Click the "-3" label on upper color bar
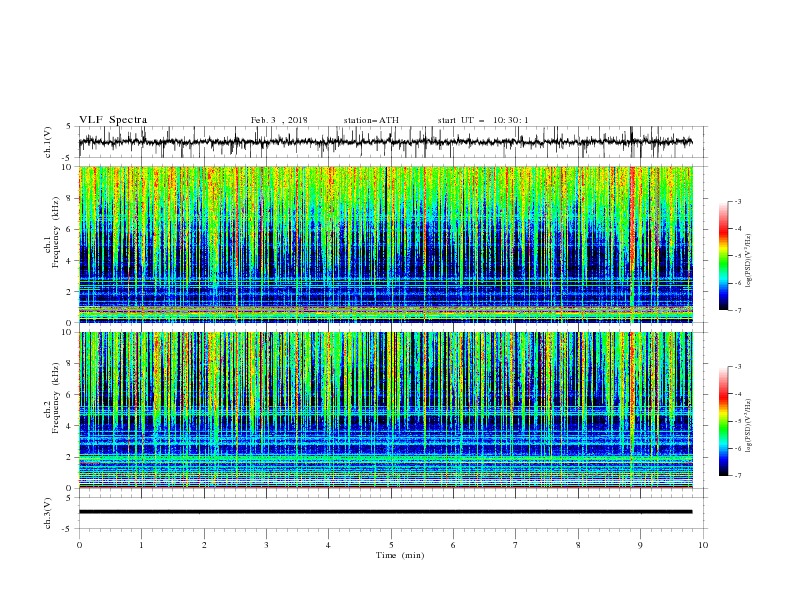 pyautogui.click(x=738, y=201)
